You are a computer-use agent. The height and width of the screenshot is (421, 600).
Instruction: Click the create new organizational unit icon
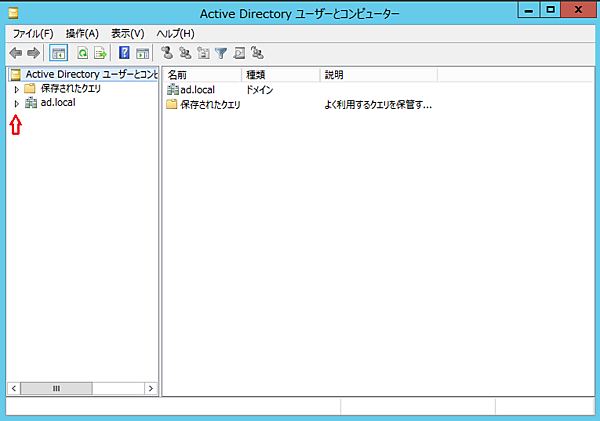tap(203, 53)
